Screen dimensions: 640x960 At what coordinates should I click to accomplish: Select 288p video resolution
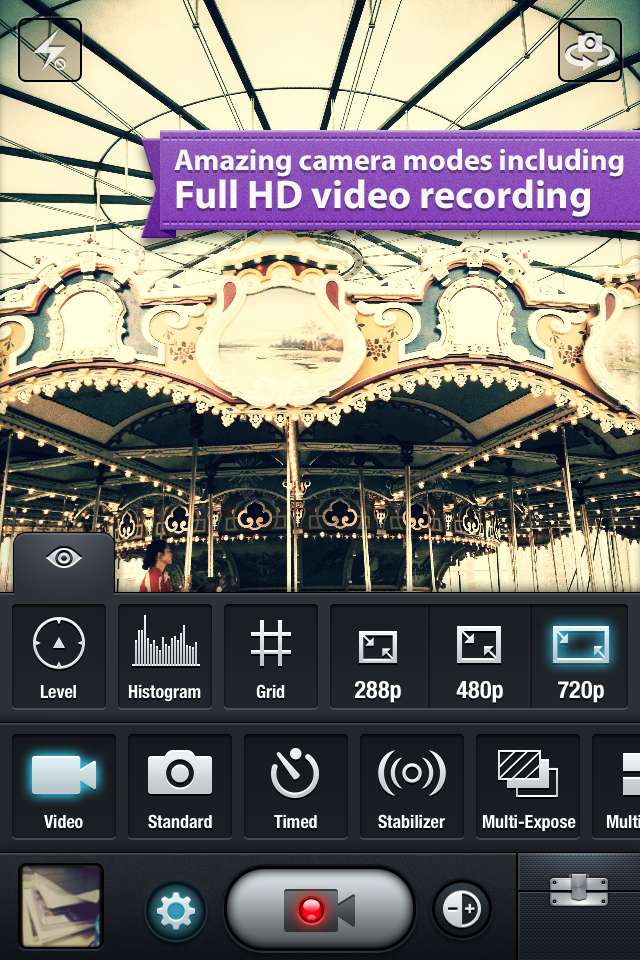click(x=378, y=656)
